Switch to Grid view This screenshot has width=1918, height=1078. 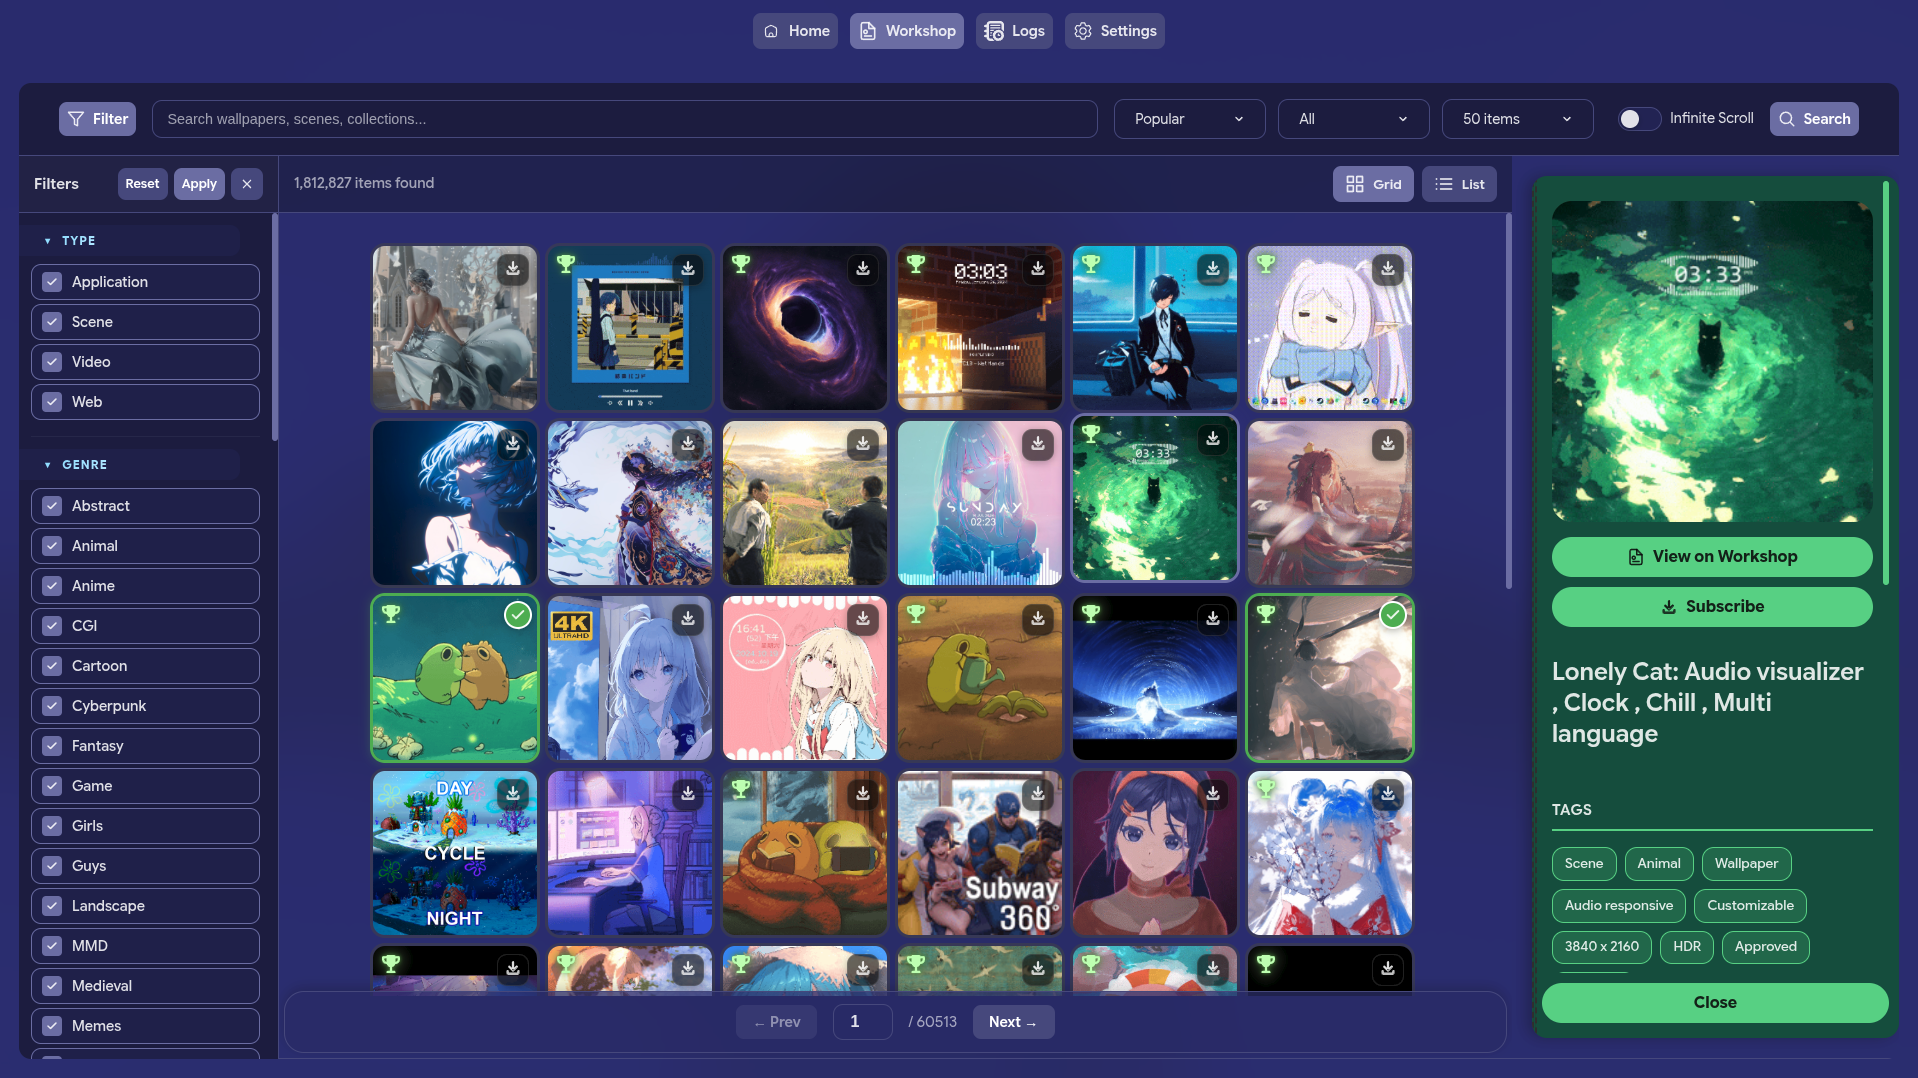click(1373, 184)
